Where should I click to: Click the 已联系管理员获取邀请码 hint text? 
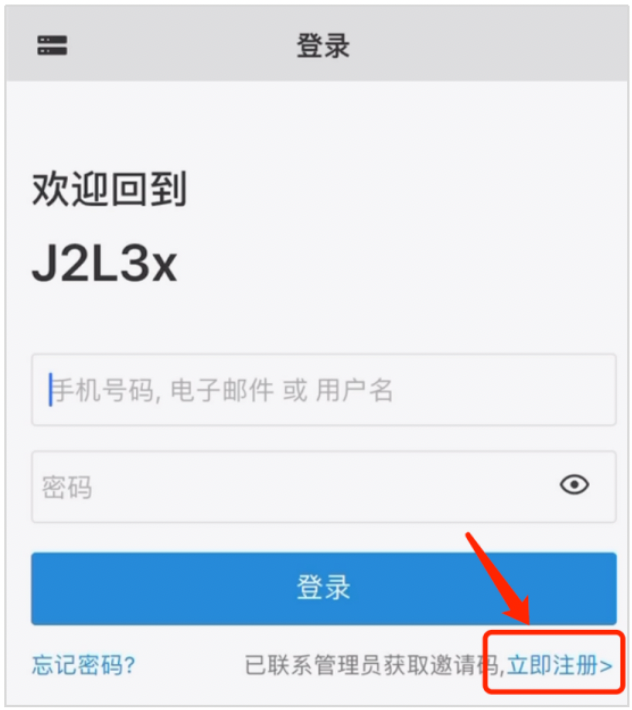373,665
